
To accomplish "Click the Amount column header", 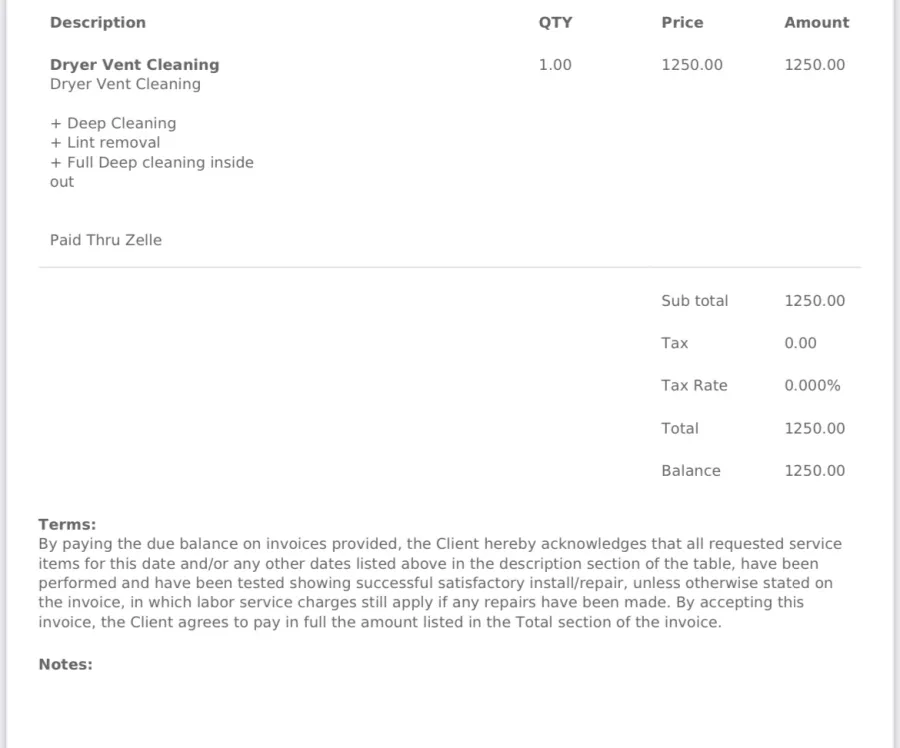I will pos(816,22).
